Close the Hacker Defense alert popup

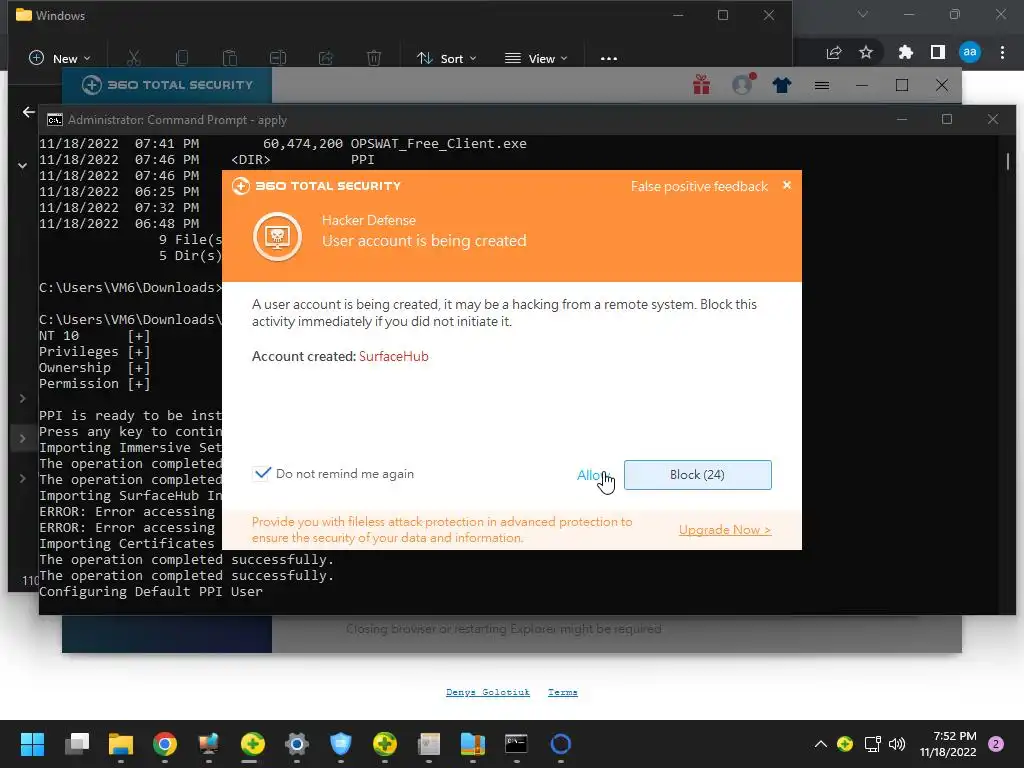(x=787, y=185)
